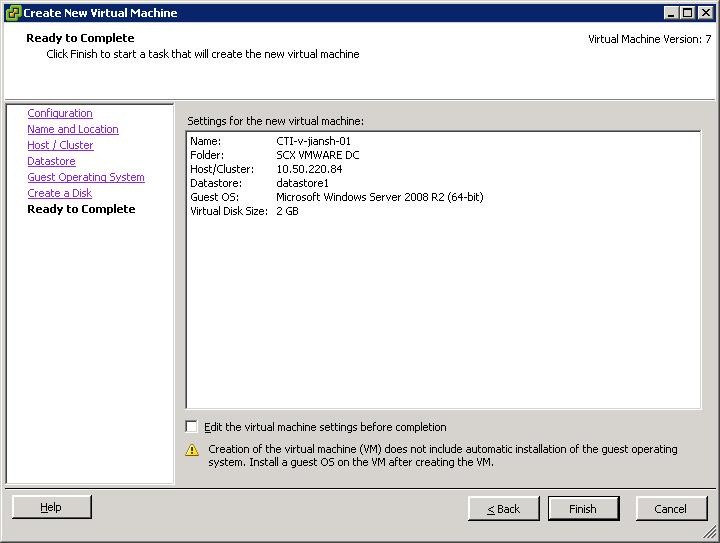Click the yellow warning triangle icon
The width and height of the screenshot is (720, 543).
(x=193, y=450)
